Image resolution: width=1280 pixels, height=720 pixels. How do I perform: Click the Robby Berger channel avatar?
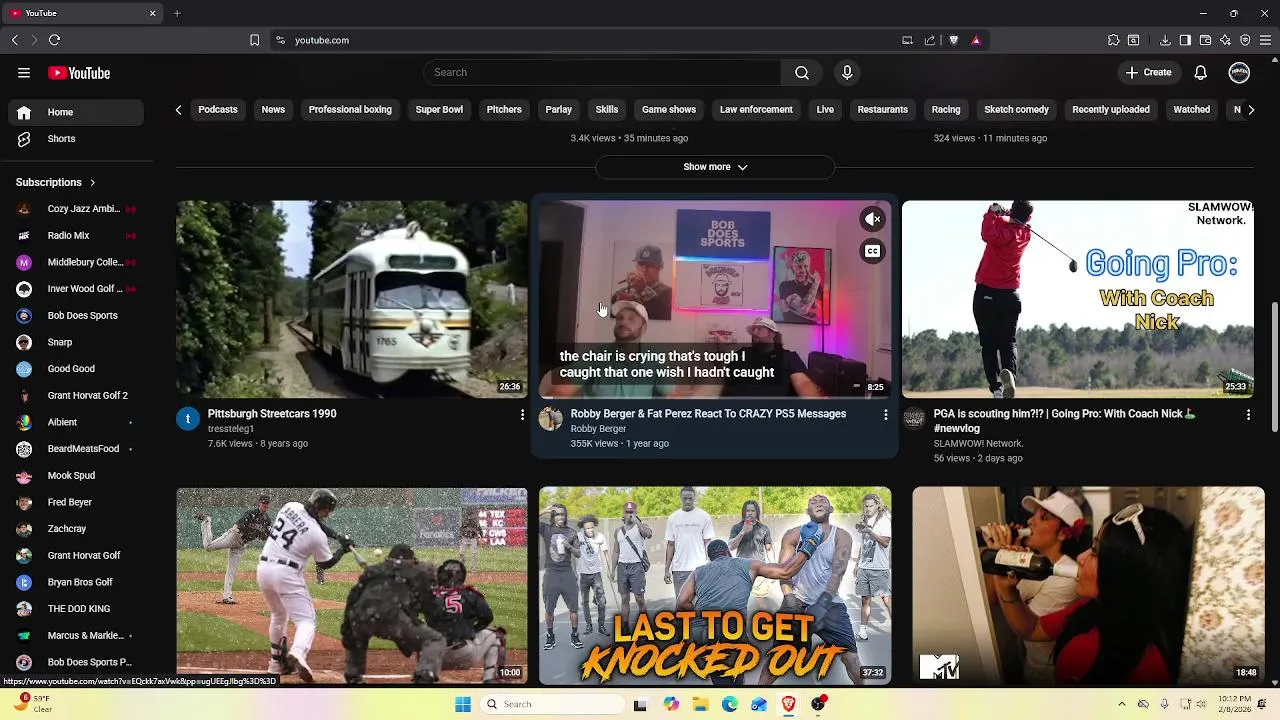[x=551, y=419]
